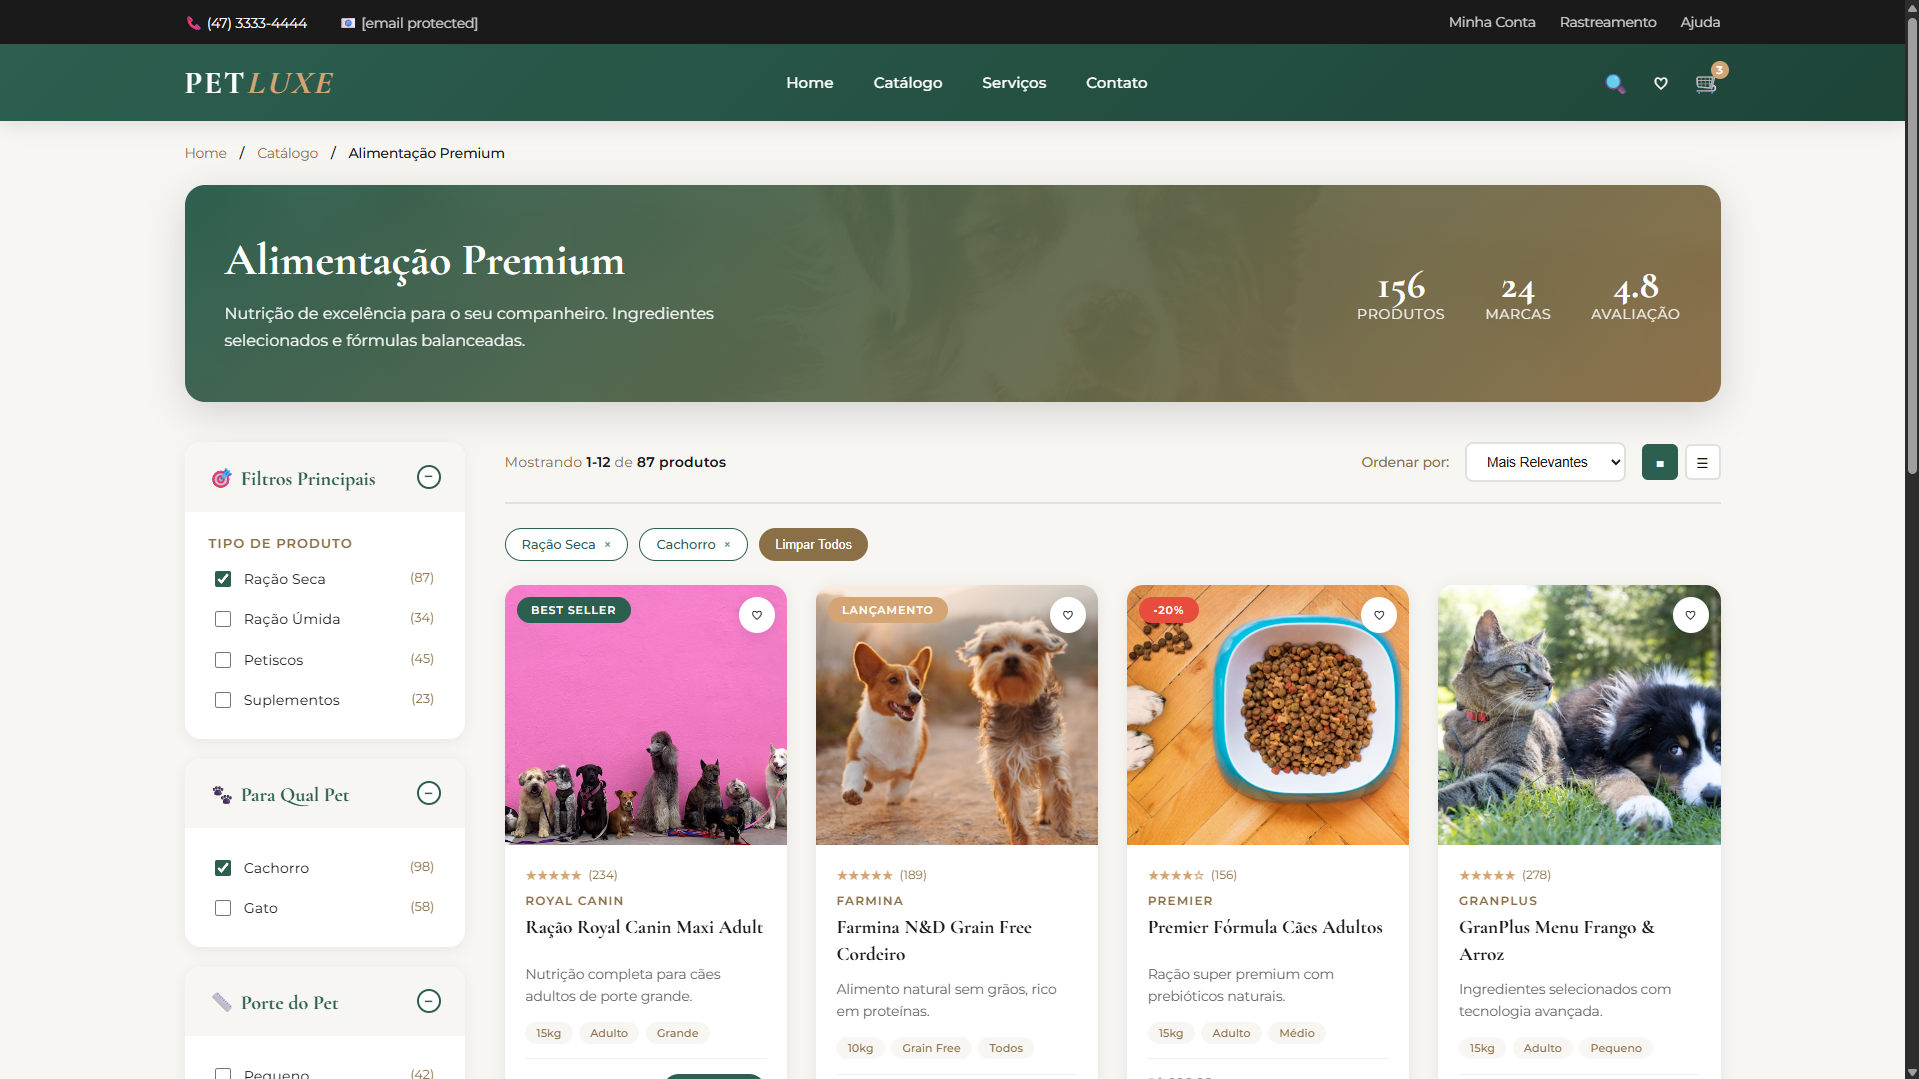1919x1079 pixels.
Task: Favorite the Royal Canin Maxi Adult product
Action: click(757, 615)
